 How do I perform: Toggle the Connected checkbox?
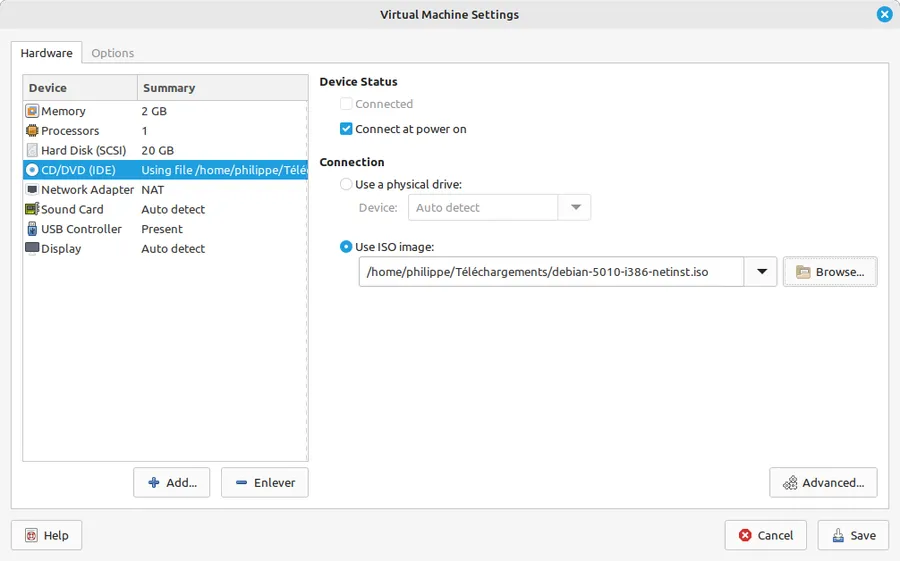[x=346, y=104]
